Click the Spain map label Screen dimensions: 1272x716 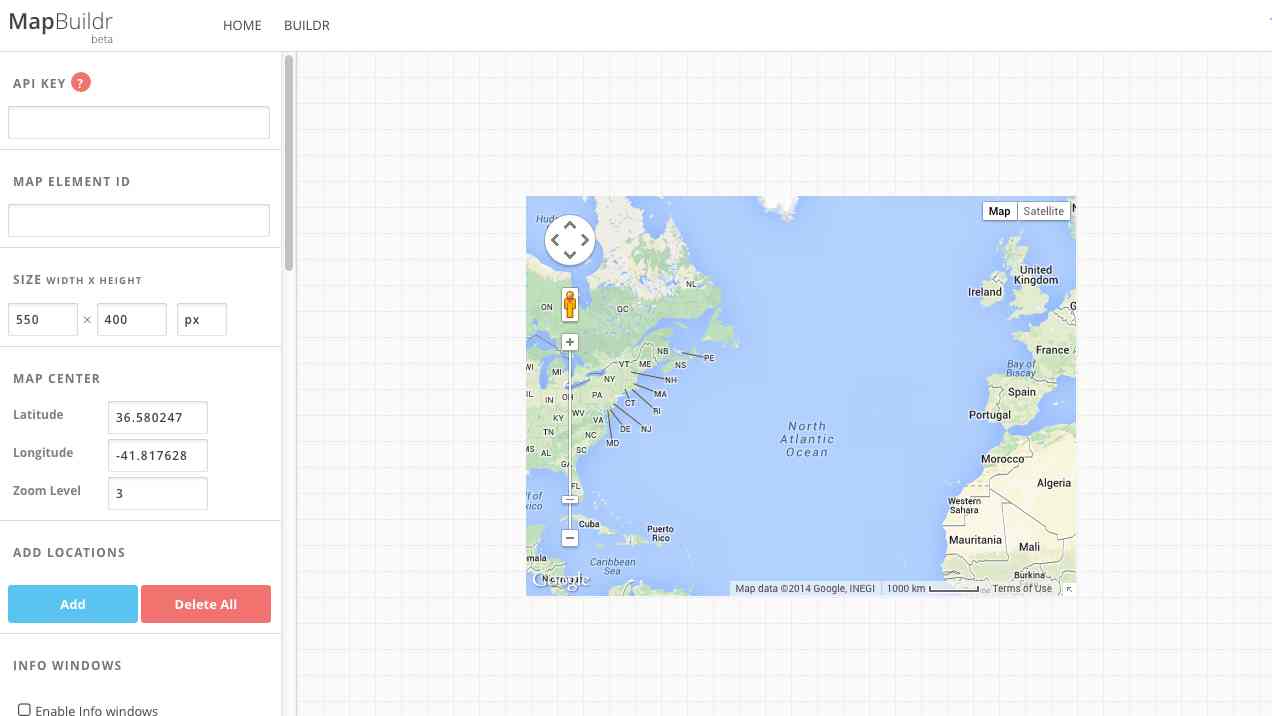tap(1022, 392)
